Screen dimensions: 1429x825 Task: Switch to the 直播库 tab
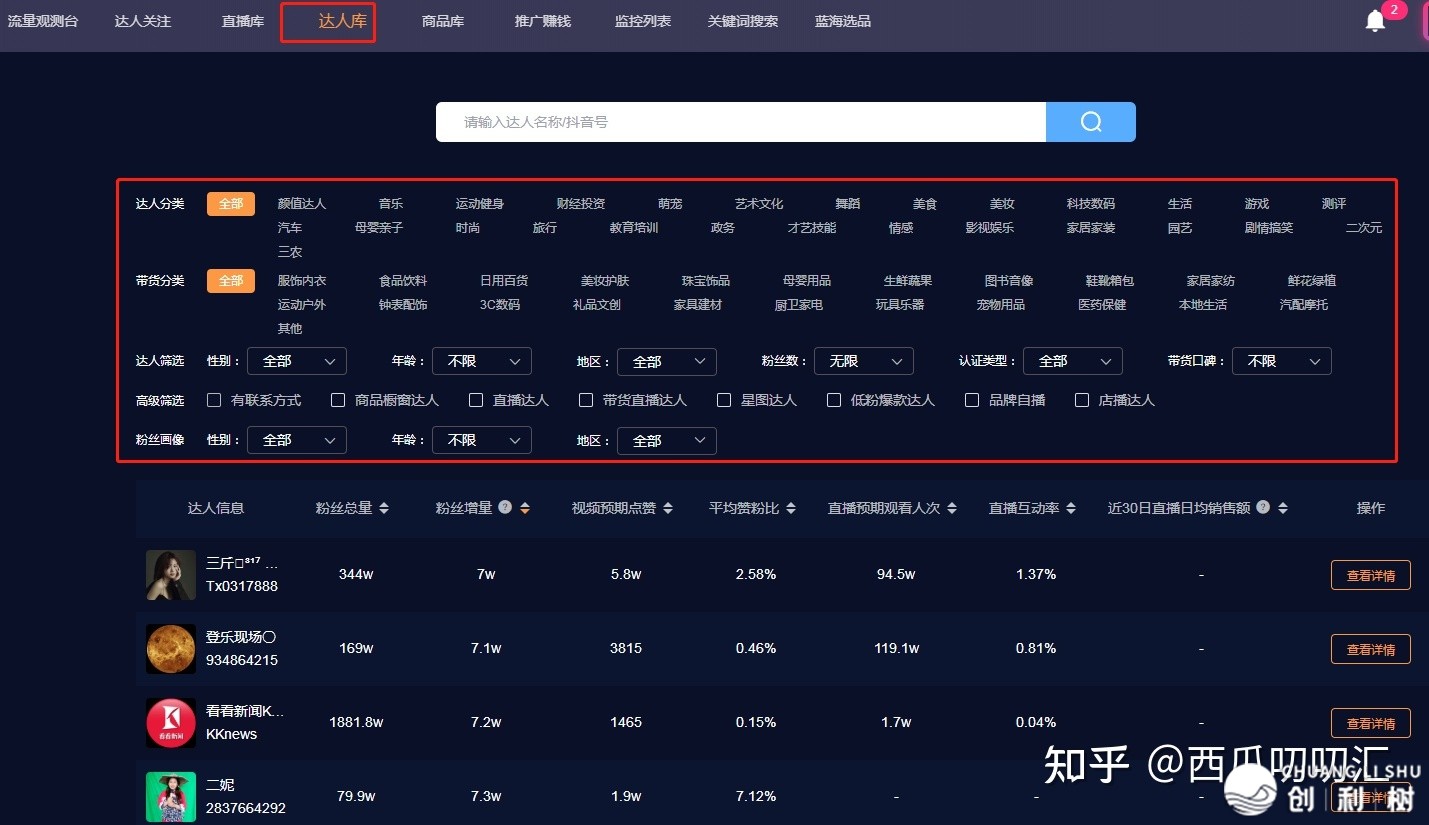[x=243, y=21]
